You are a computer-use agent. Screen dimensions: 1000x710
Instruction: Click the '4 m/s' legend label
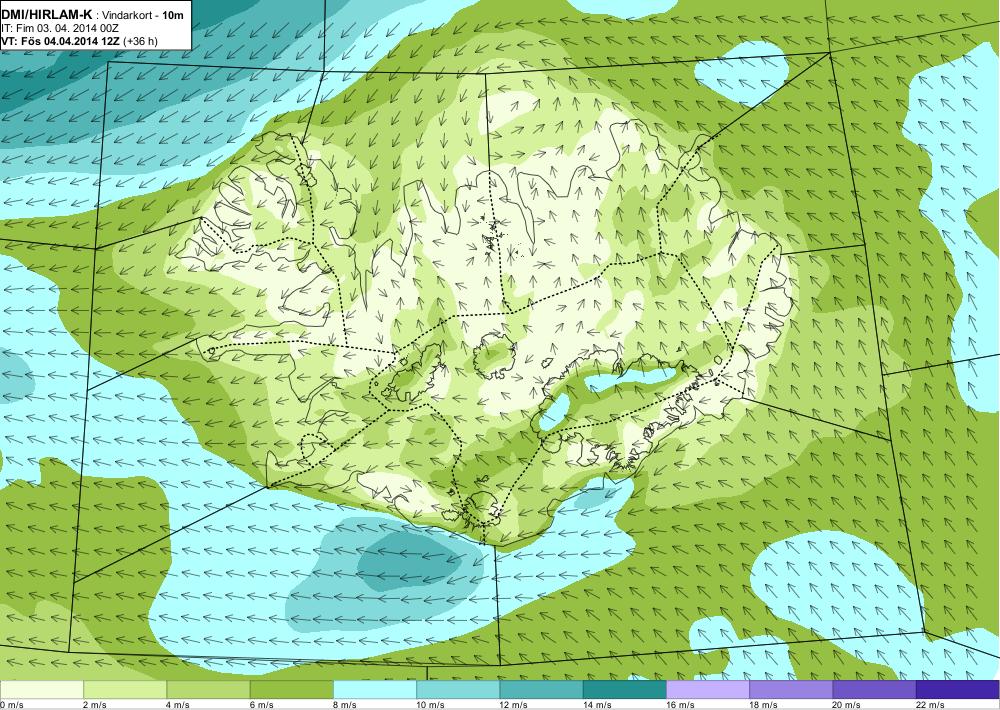[x=177, y=705]
